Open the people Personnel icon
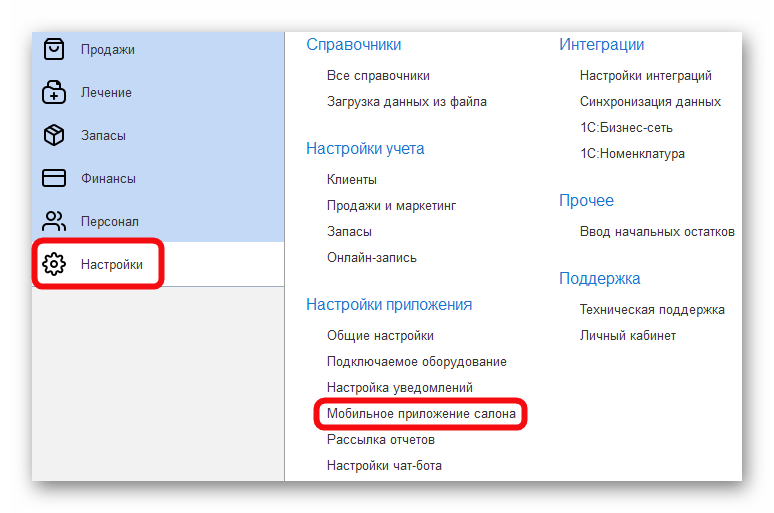This screenshot has width=774, height=513. pos(54,221)
